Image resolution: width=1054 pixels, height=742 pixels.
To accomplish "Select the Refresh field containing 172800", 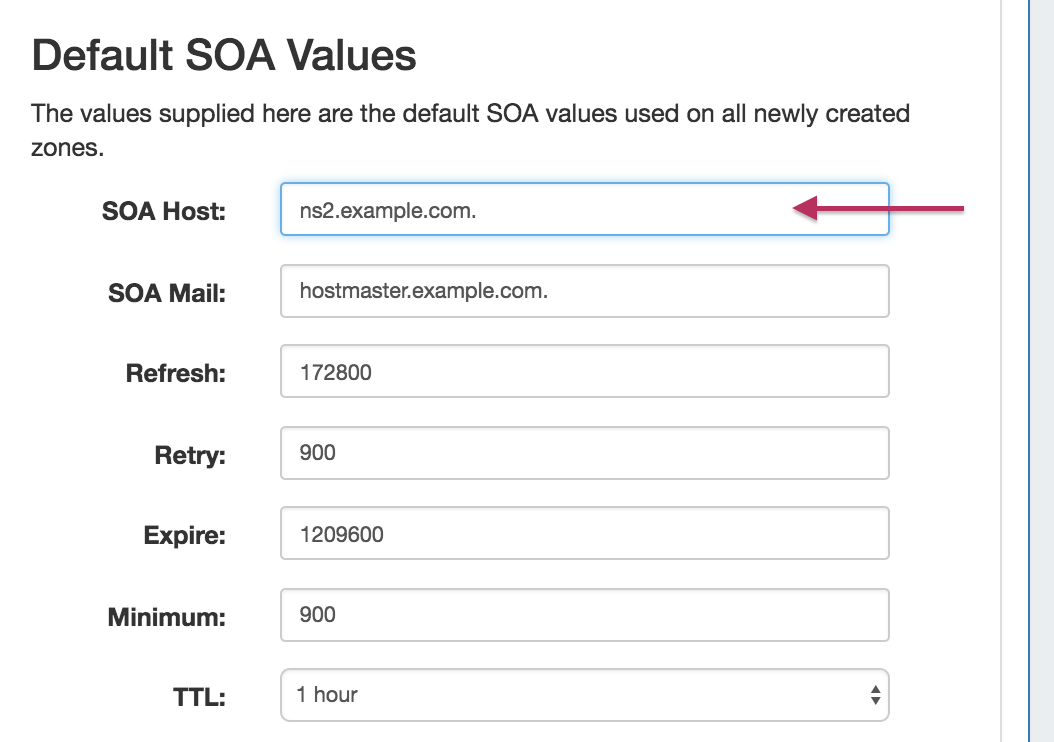I will (585, 371).
